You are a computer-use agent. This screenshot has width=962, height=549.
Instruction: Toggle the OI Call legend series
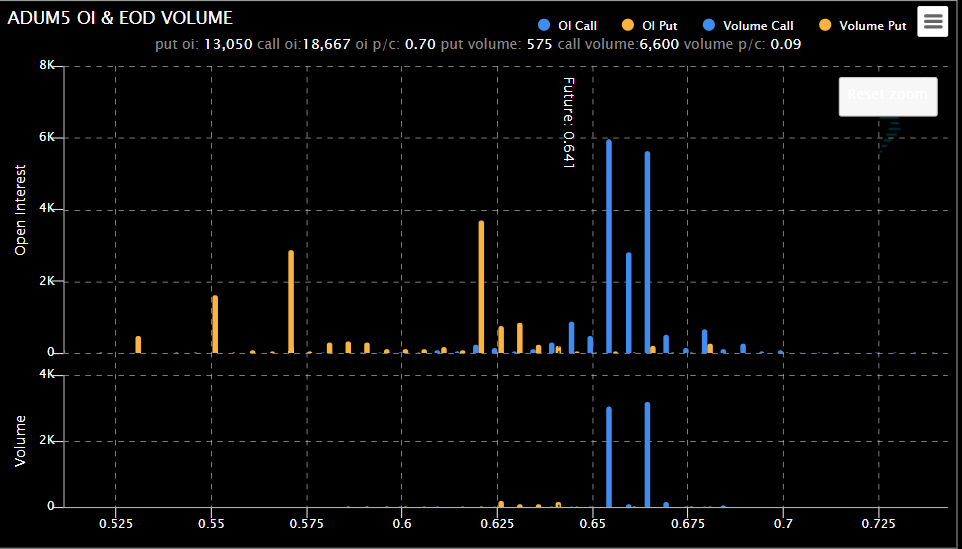pyautogui.click(x=568, y=25)
